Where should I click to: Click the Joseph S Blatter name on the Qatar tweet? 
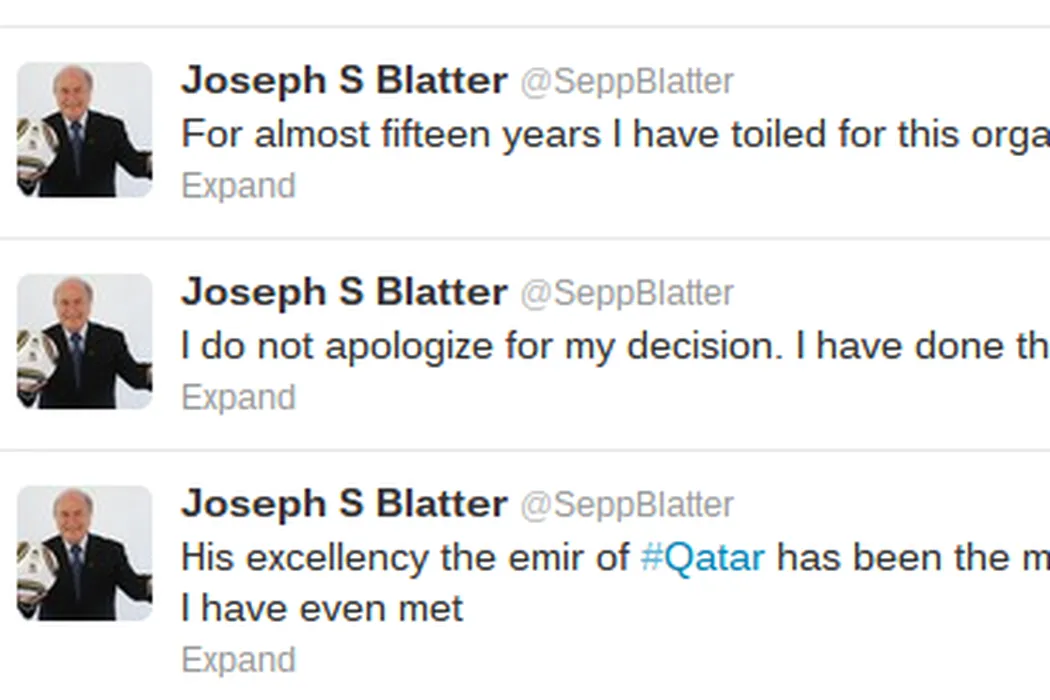[x=344, y=504]
